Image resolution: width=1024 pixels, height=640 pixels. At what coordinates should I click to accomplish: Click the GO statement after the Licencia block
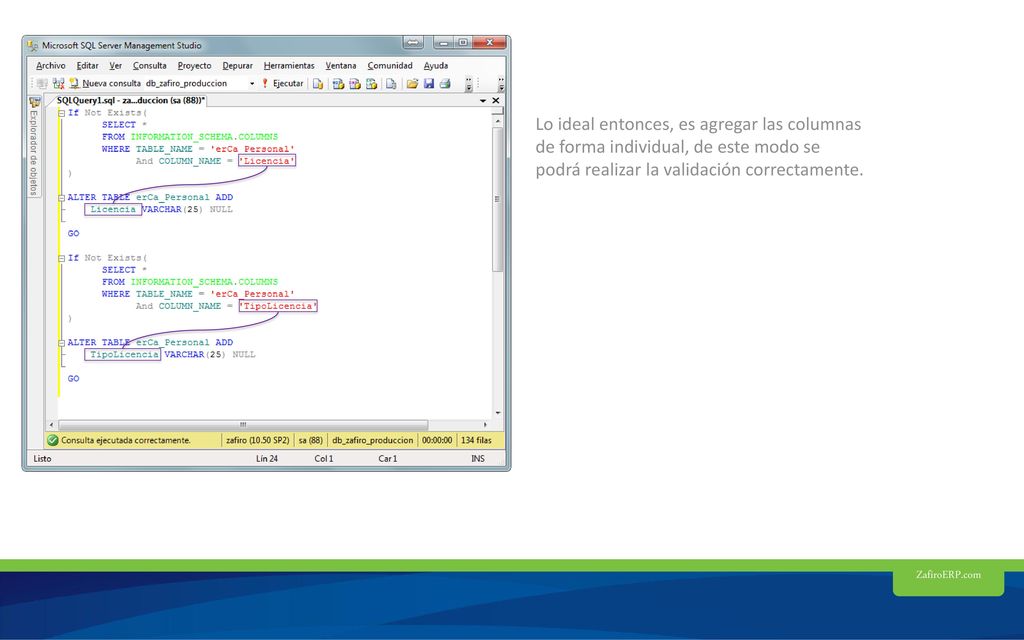74,234
